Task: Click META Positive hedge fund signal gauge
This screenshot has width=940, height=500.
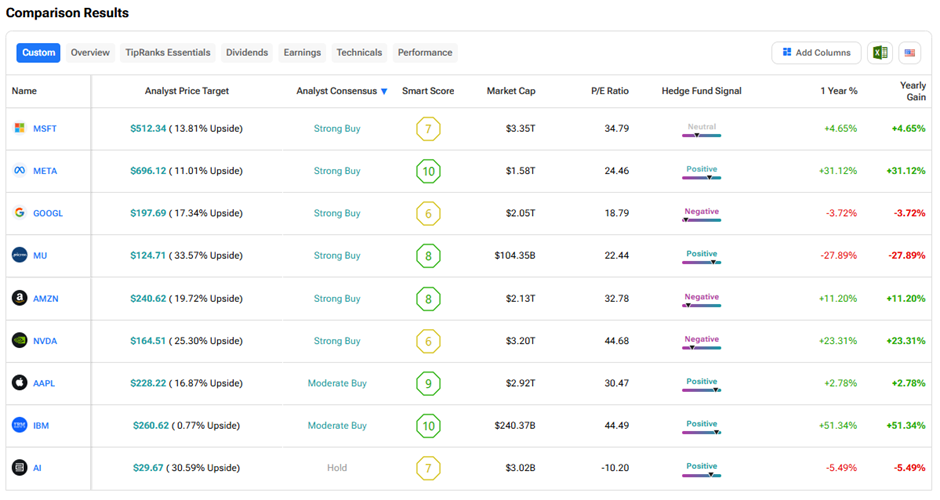Action: pyautogui.click(x=701, y=173)
